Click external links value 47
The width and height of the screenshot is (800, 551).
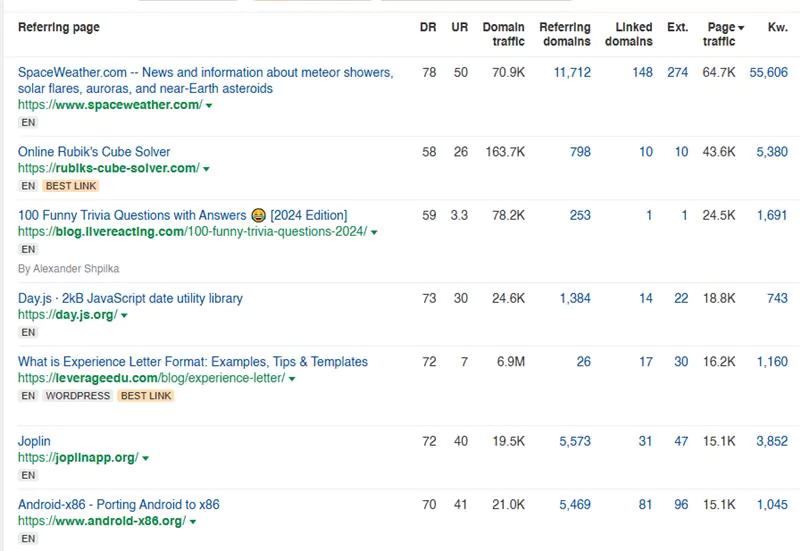pos(681,441)
